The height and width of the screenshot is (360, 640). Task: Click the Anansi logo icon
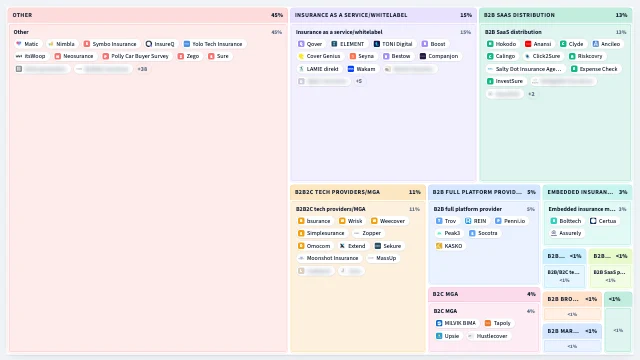pyautogui.click(x=528, y=44)
